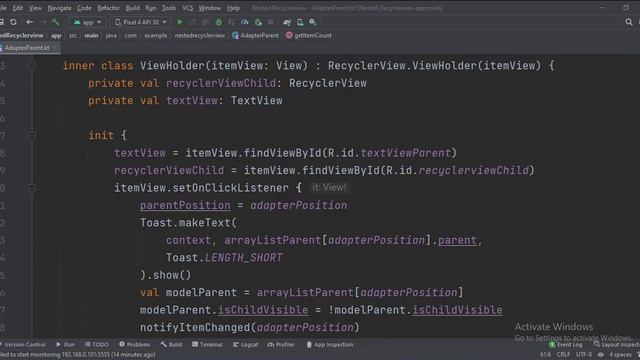Open the Run tool window at bottom
The height and width of the screenshot is (360, 640).
(65, 344)
